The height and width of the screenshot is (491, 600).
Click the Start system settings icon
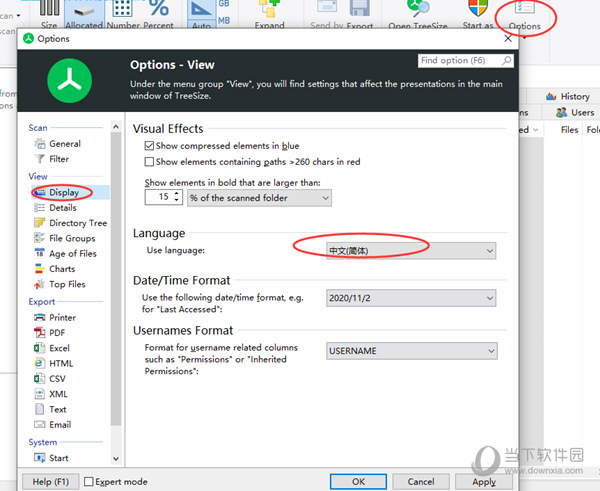(x=39, y=458)
